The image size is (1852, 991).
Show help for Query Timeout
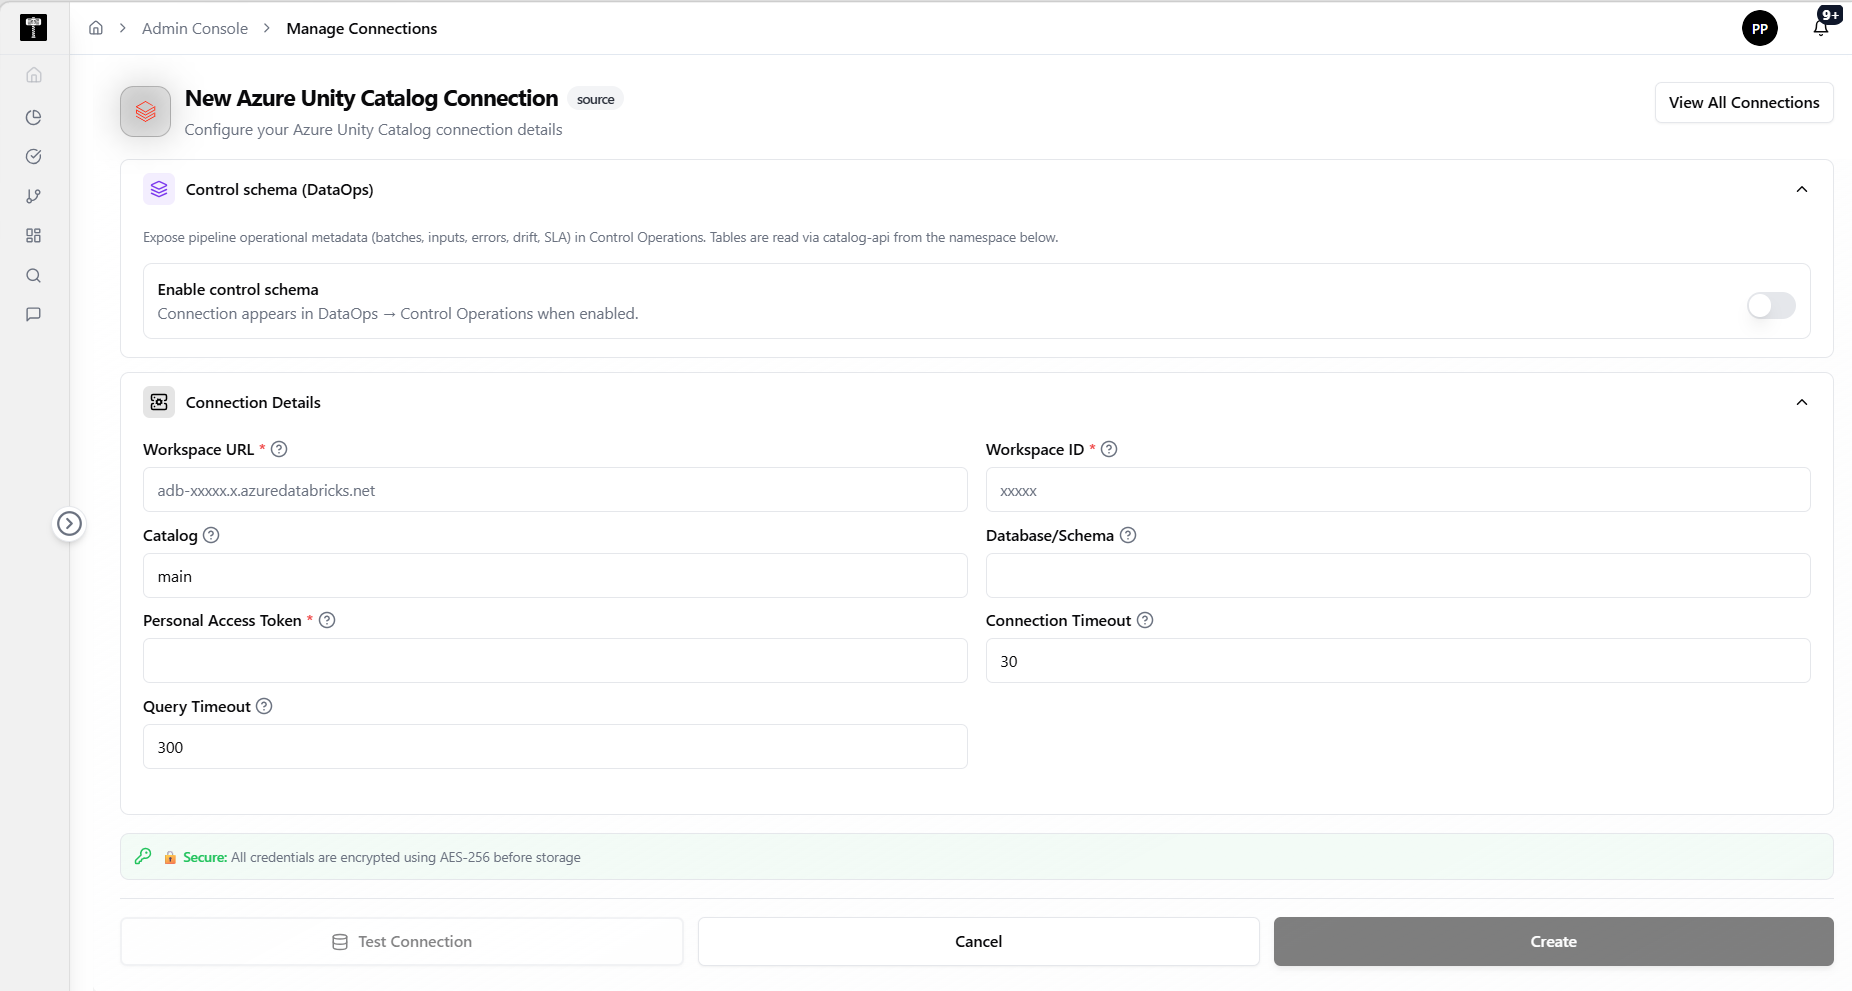pos(264,706)
